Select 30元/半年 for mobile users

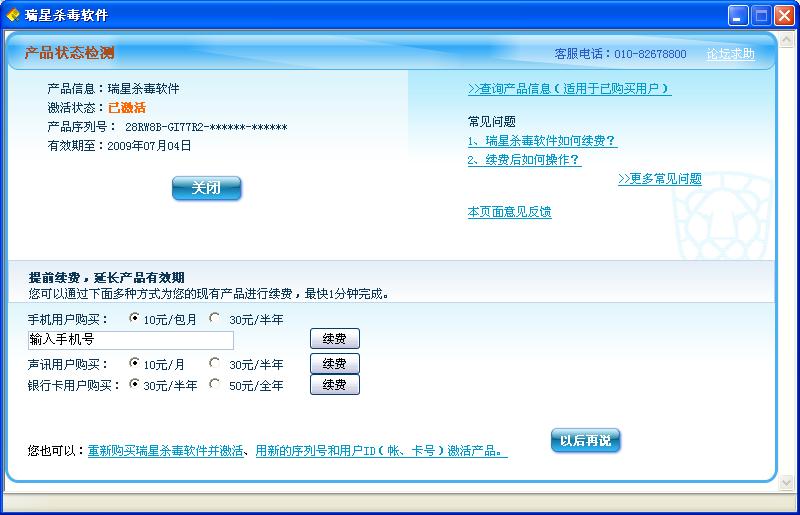coord(215,318)
